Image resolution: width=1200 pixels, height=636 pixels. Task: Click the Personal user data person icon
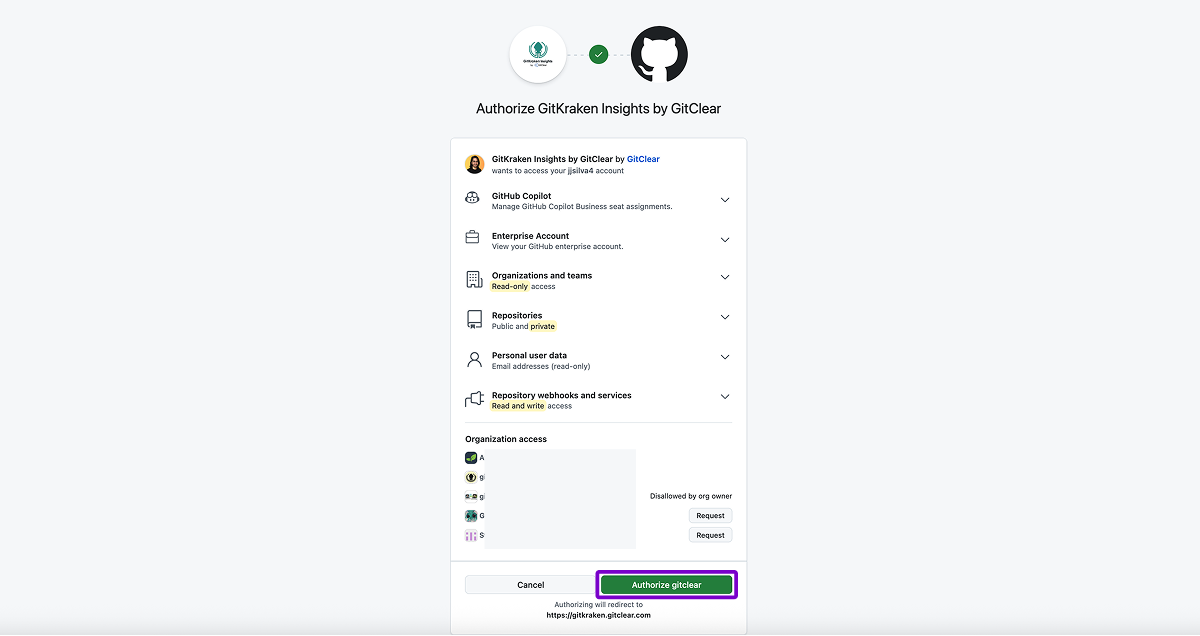point(473,359)
